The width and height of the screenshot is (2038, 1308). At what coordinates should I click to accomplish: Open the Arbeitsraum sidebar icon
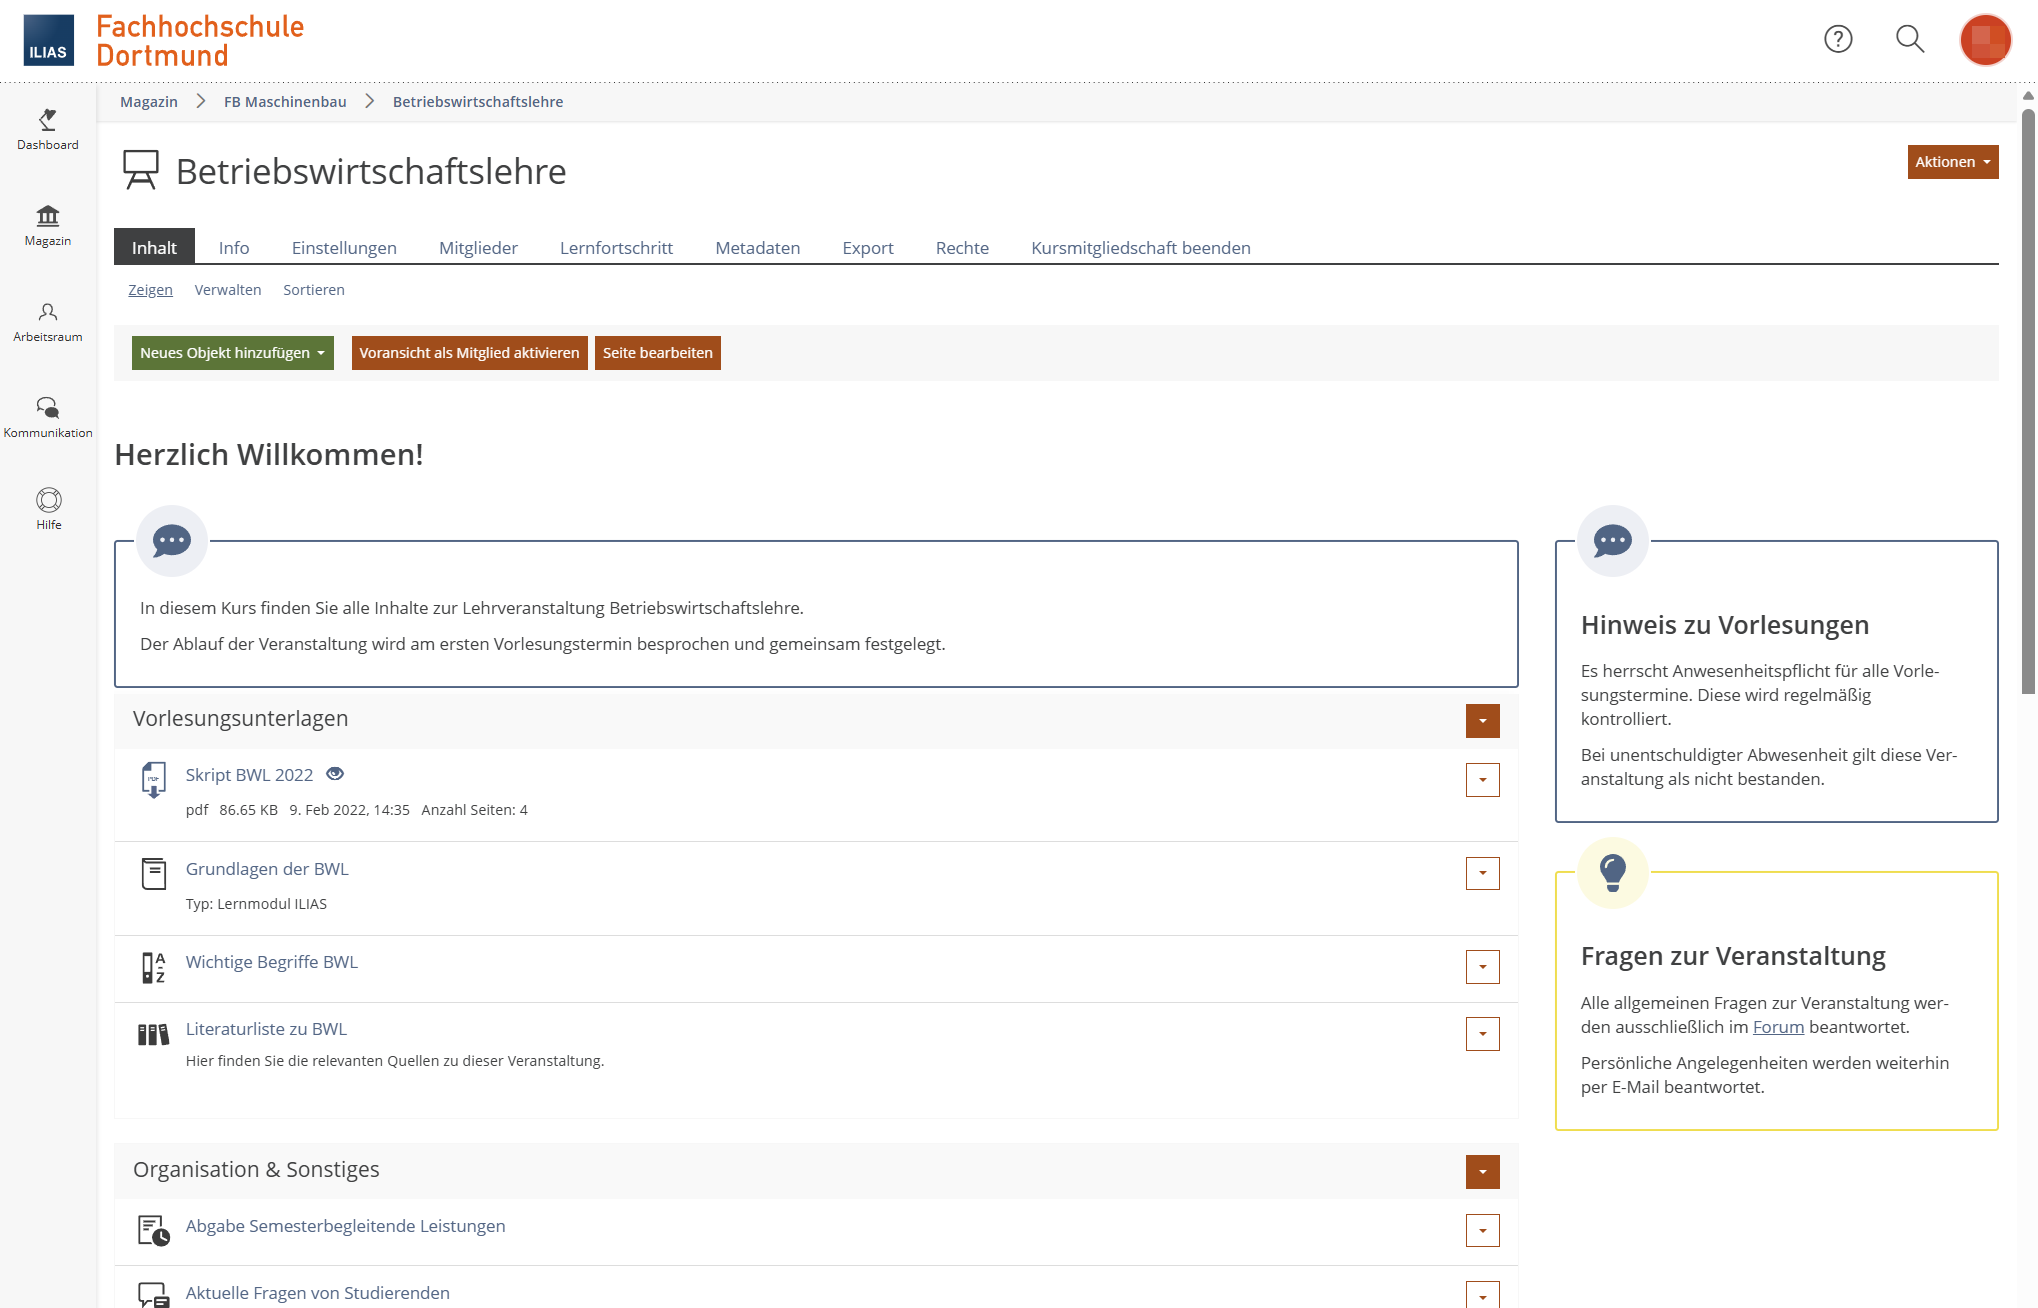47,321
